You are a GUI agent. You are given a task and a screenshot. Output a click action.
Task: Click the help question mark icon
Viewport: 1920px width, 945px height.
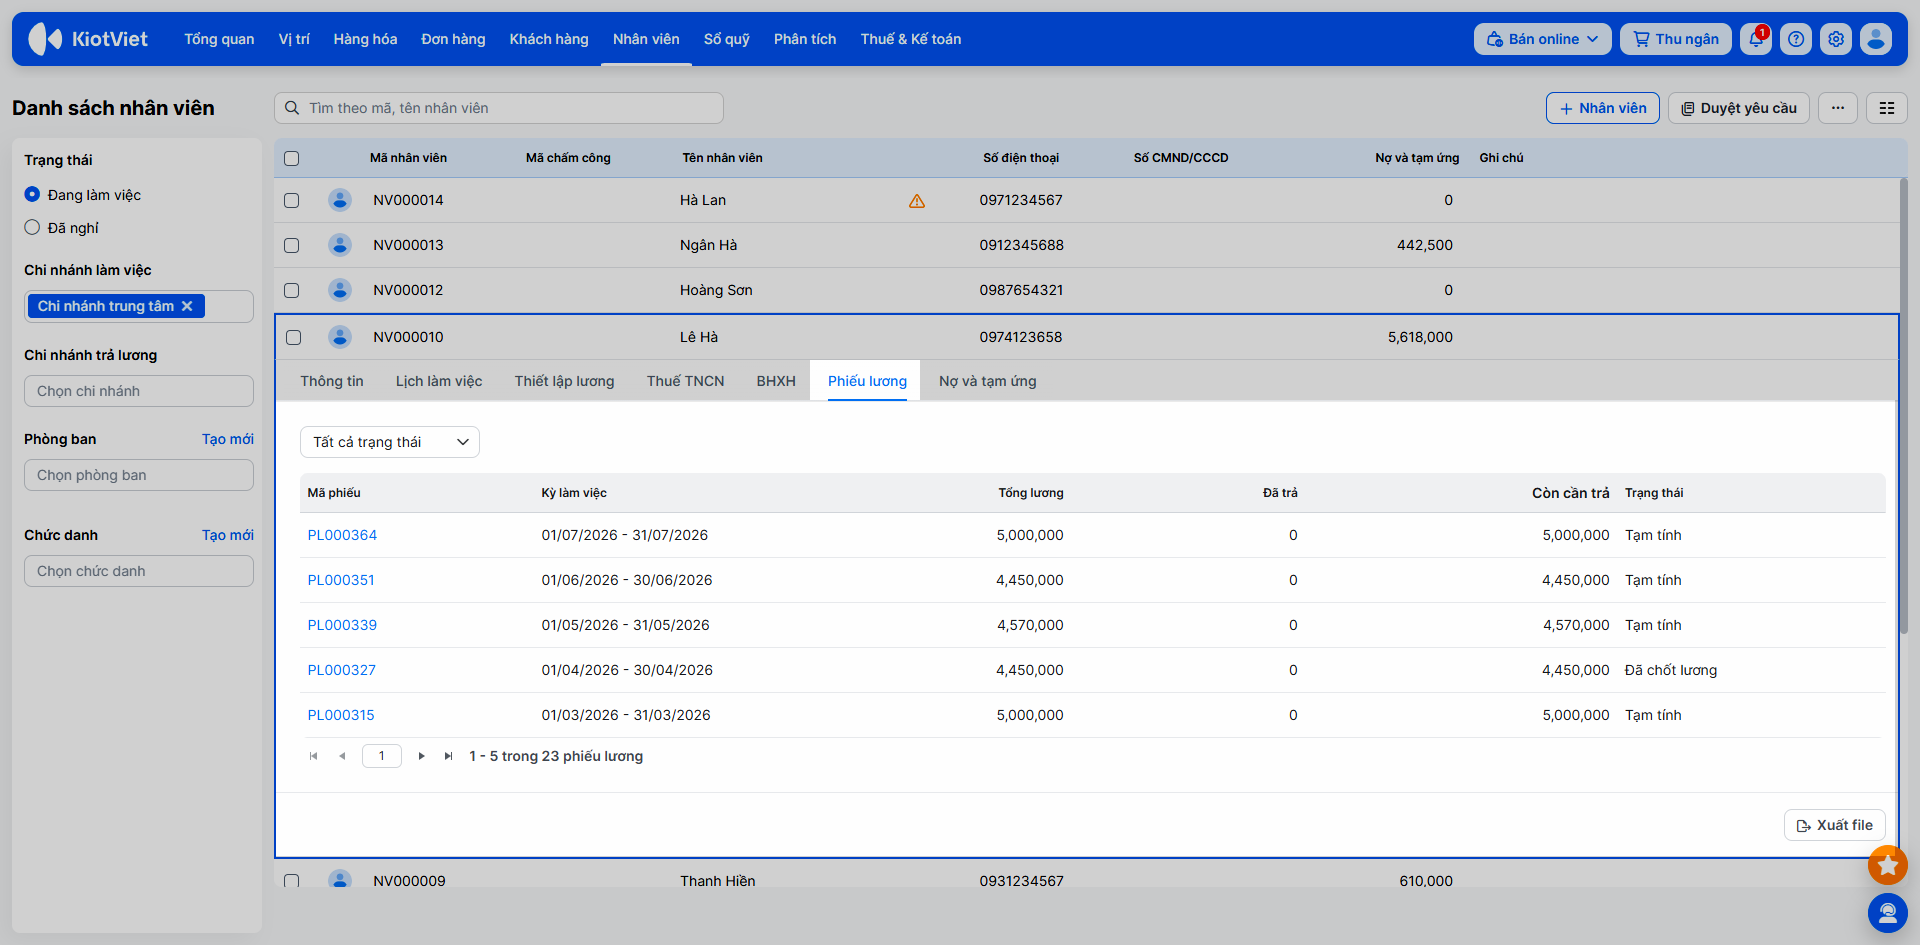(1796, 39)
